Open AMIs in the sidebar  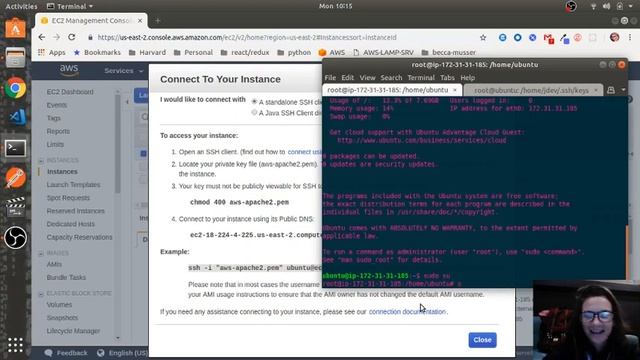(54, 264)
